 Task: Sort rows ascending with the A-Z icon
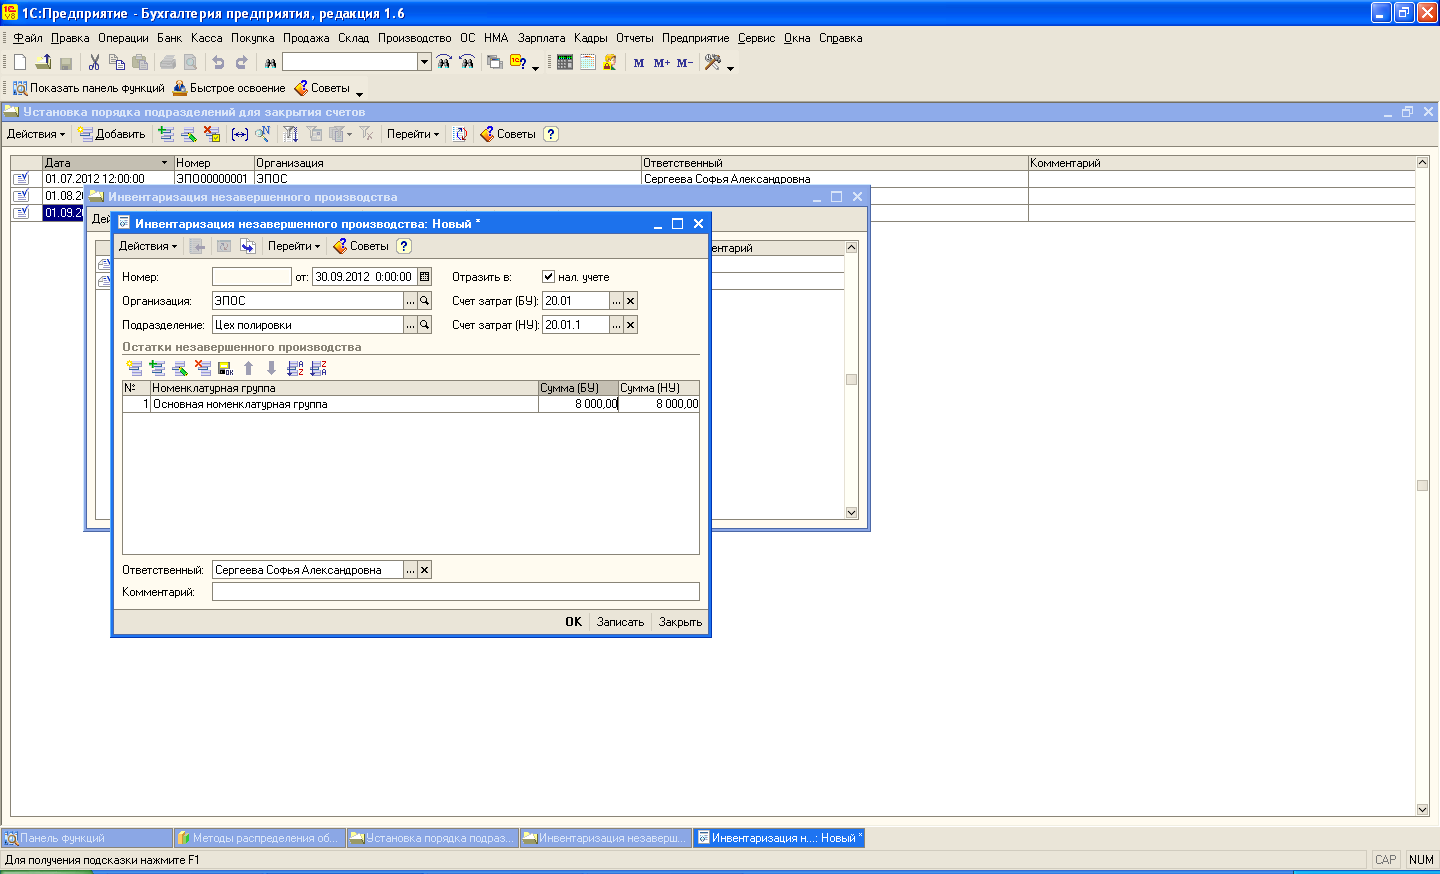(x=295, y=368)
